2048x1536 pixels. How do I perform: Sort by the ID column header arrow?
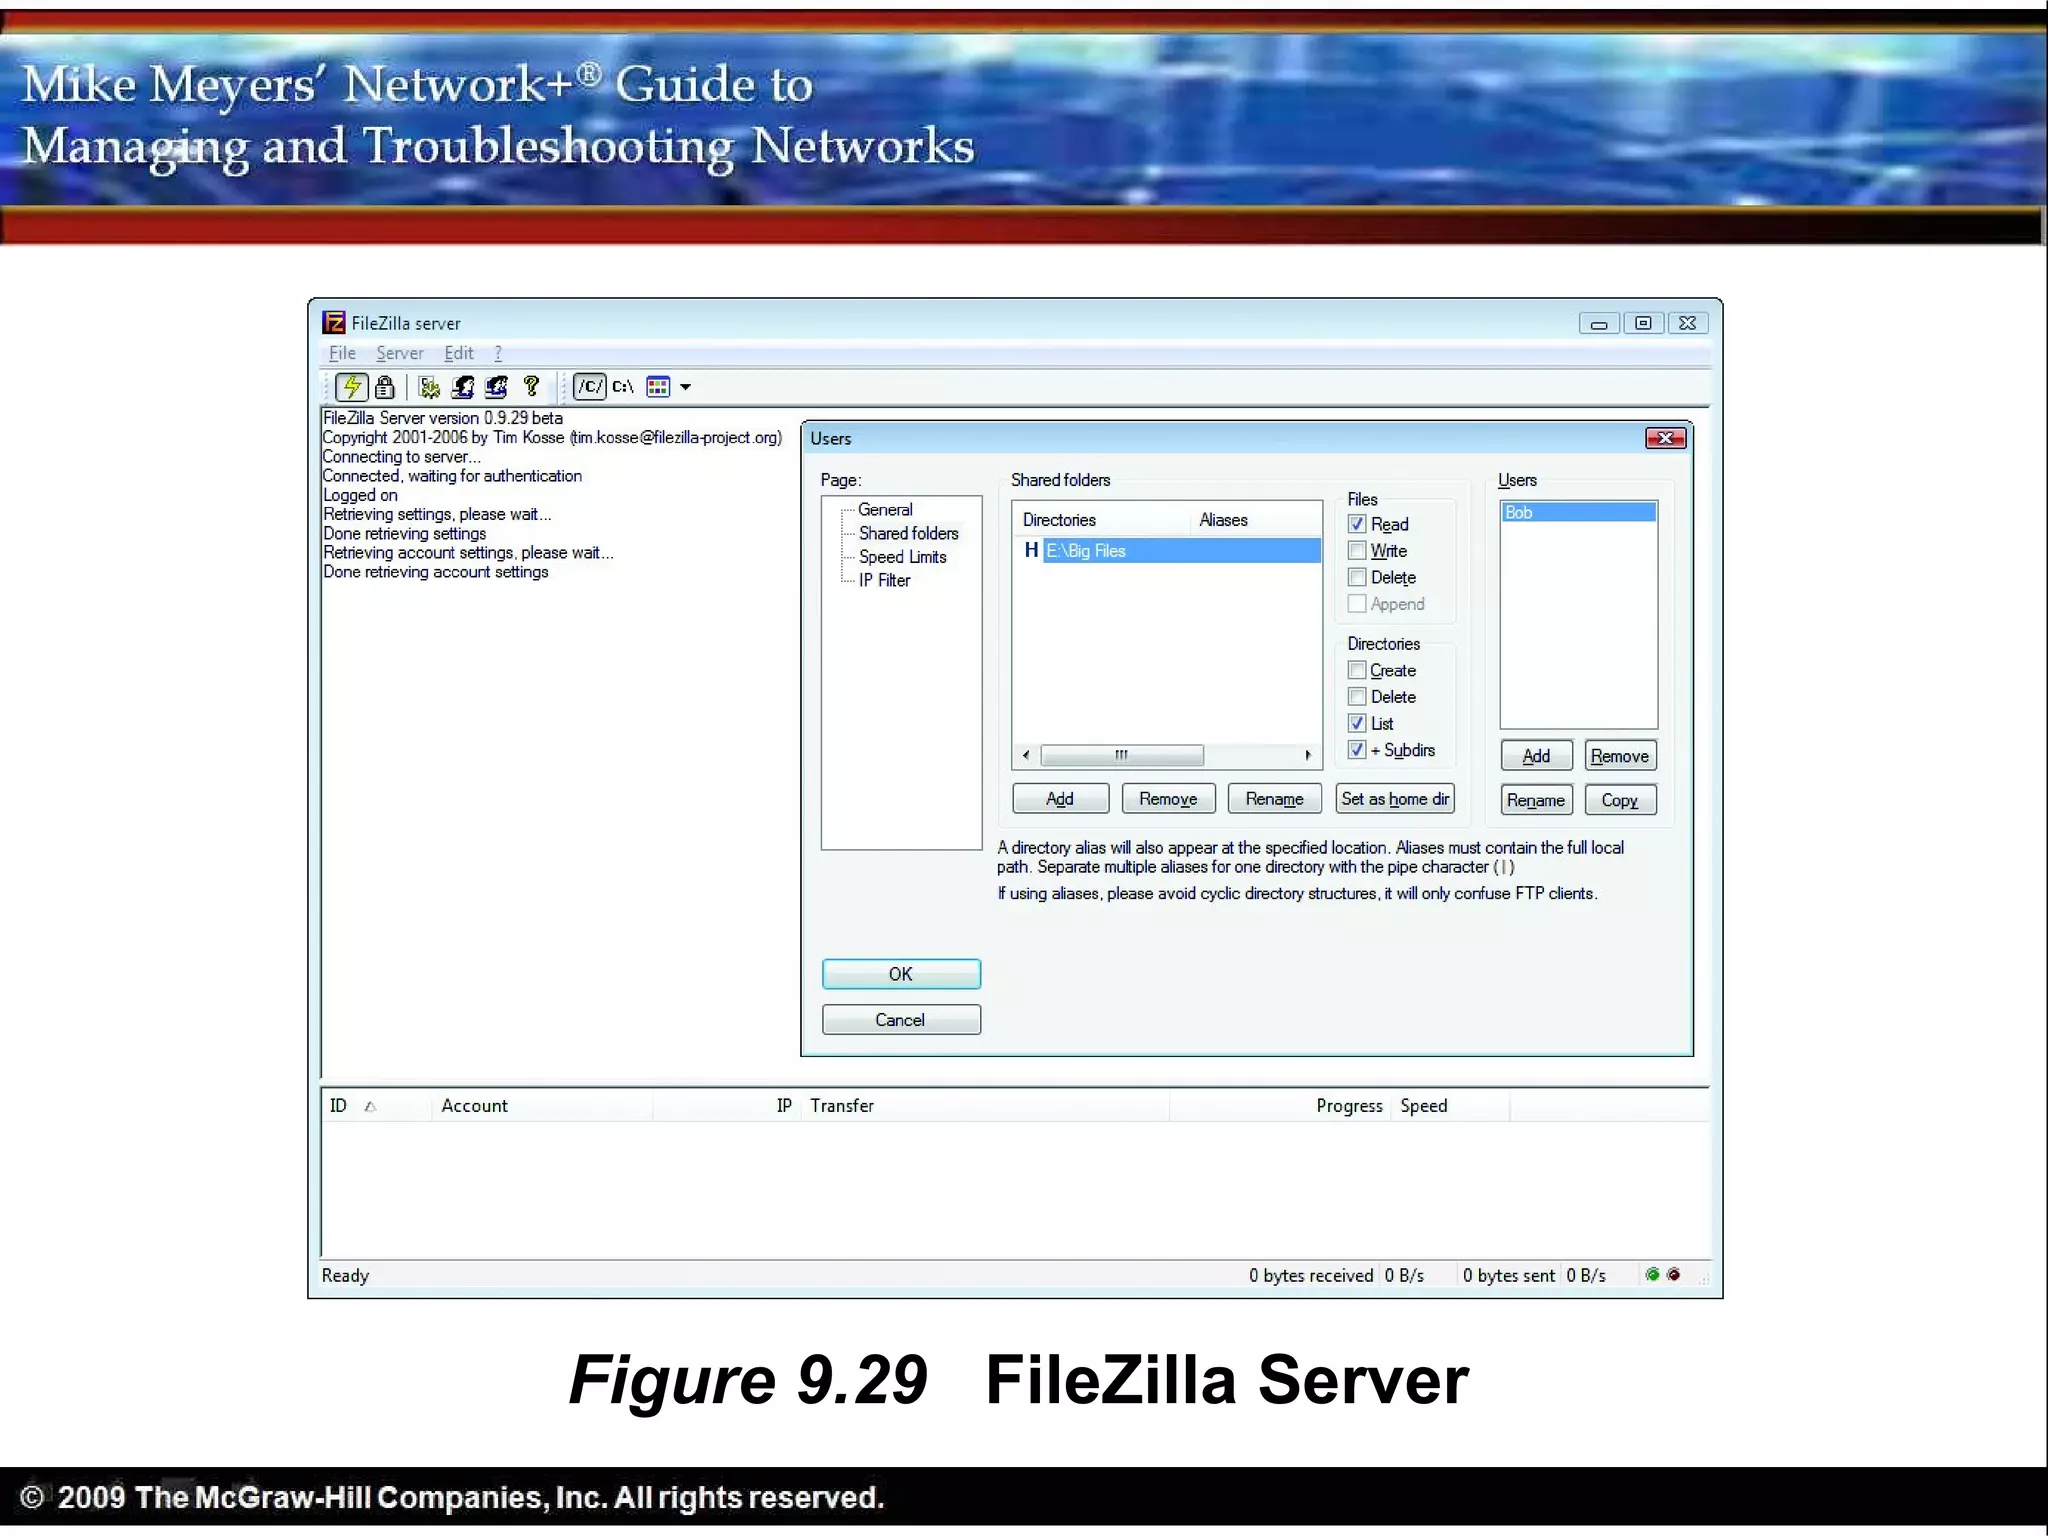[x=370, y=1106]
